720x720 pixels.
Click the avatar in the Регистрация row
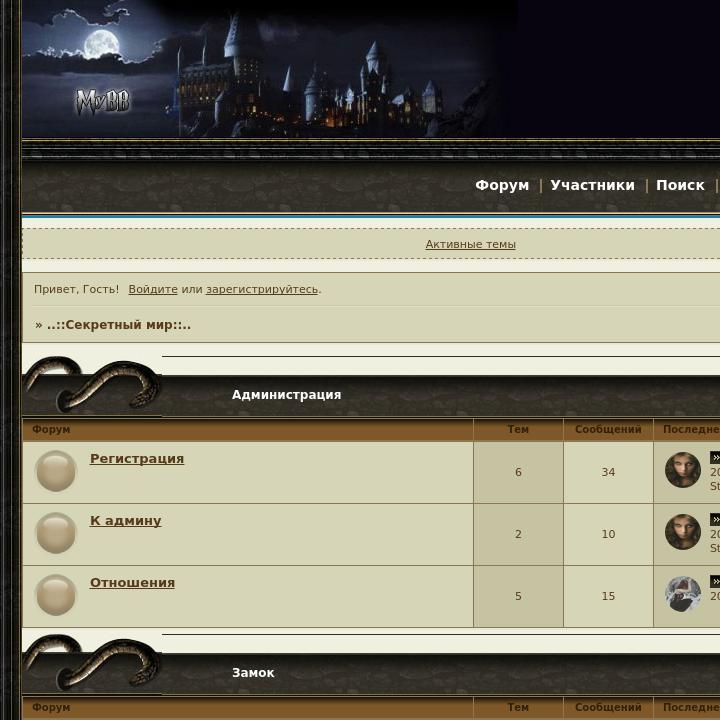[683, 470]
